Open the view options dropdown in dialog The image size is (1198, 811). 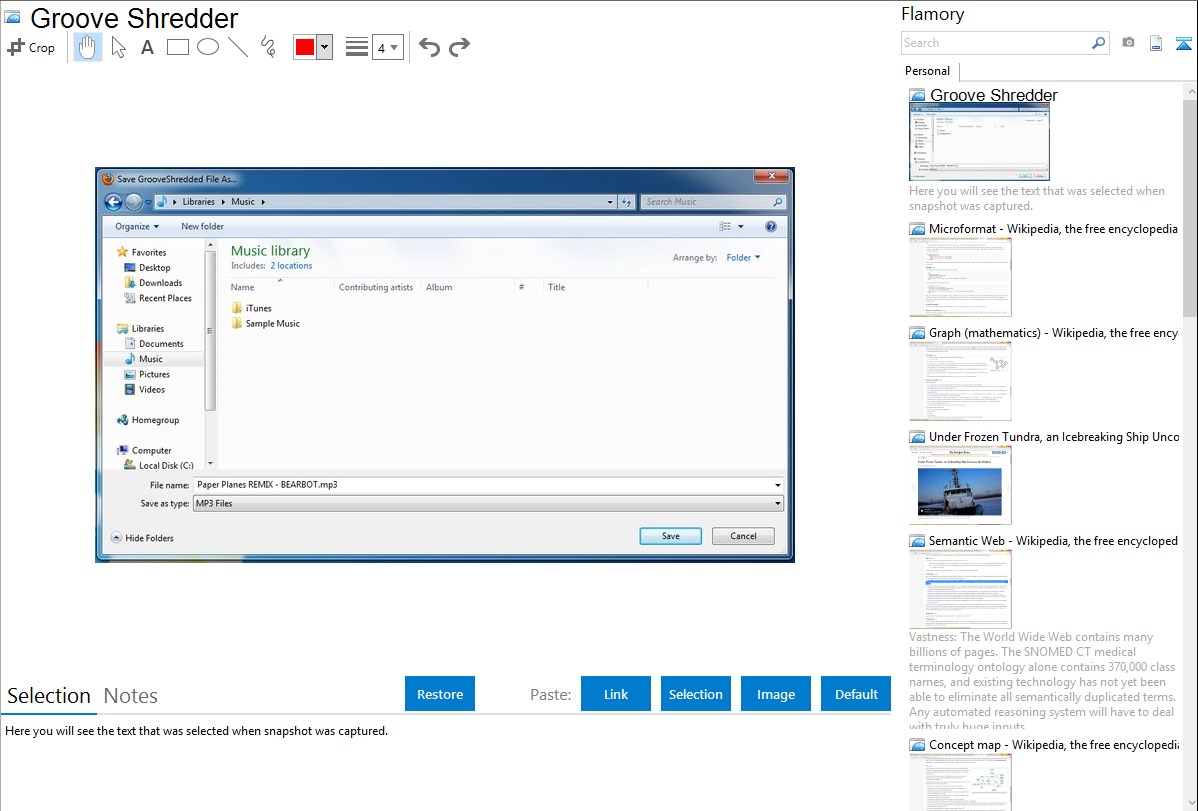(x=740, y=226)
